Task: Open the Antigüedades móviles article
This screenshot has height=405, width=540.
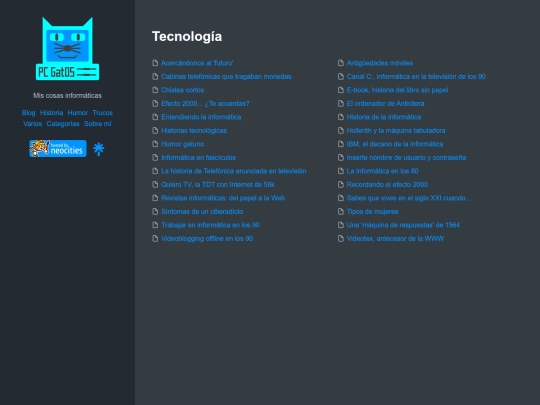Action: tap(380, 63)
